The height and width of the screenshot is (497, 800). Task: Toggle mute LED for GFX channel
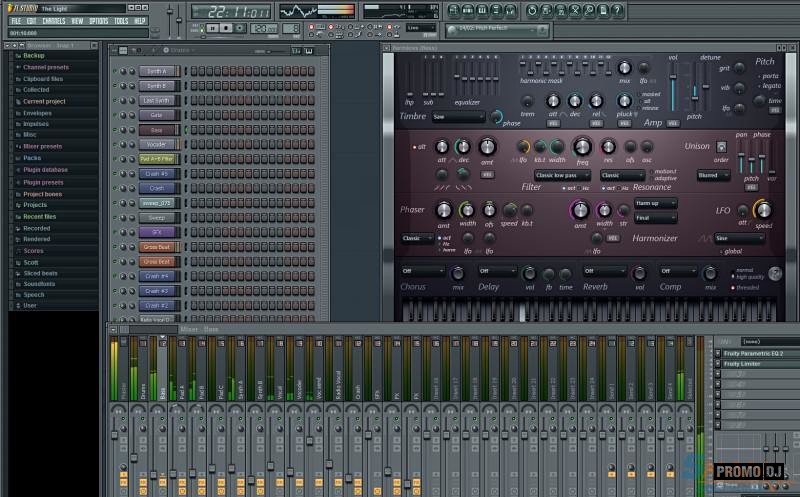[115, 232]
